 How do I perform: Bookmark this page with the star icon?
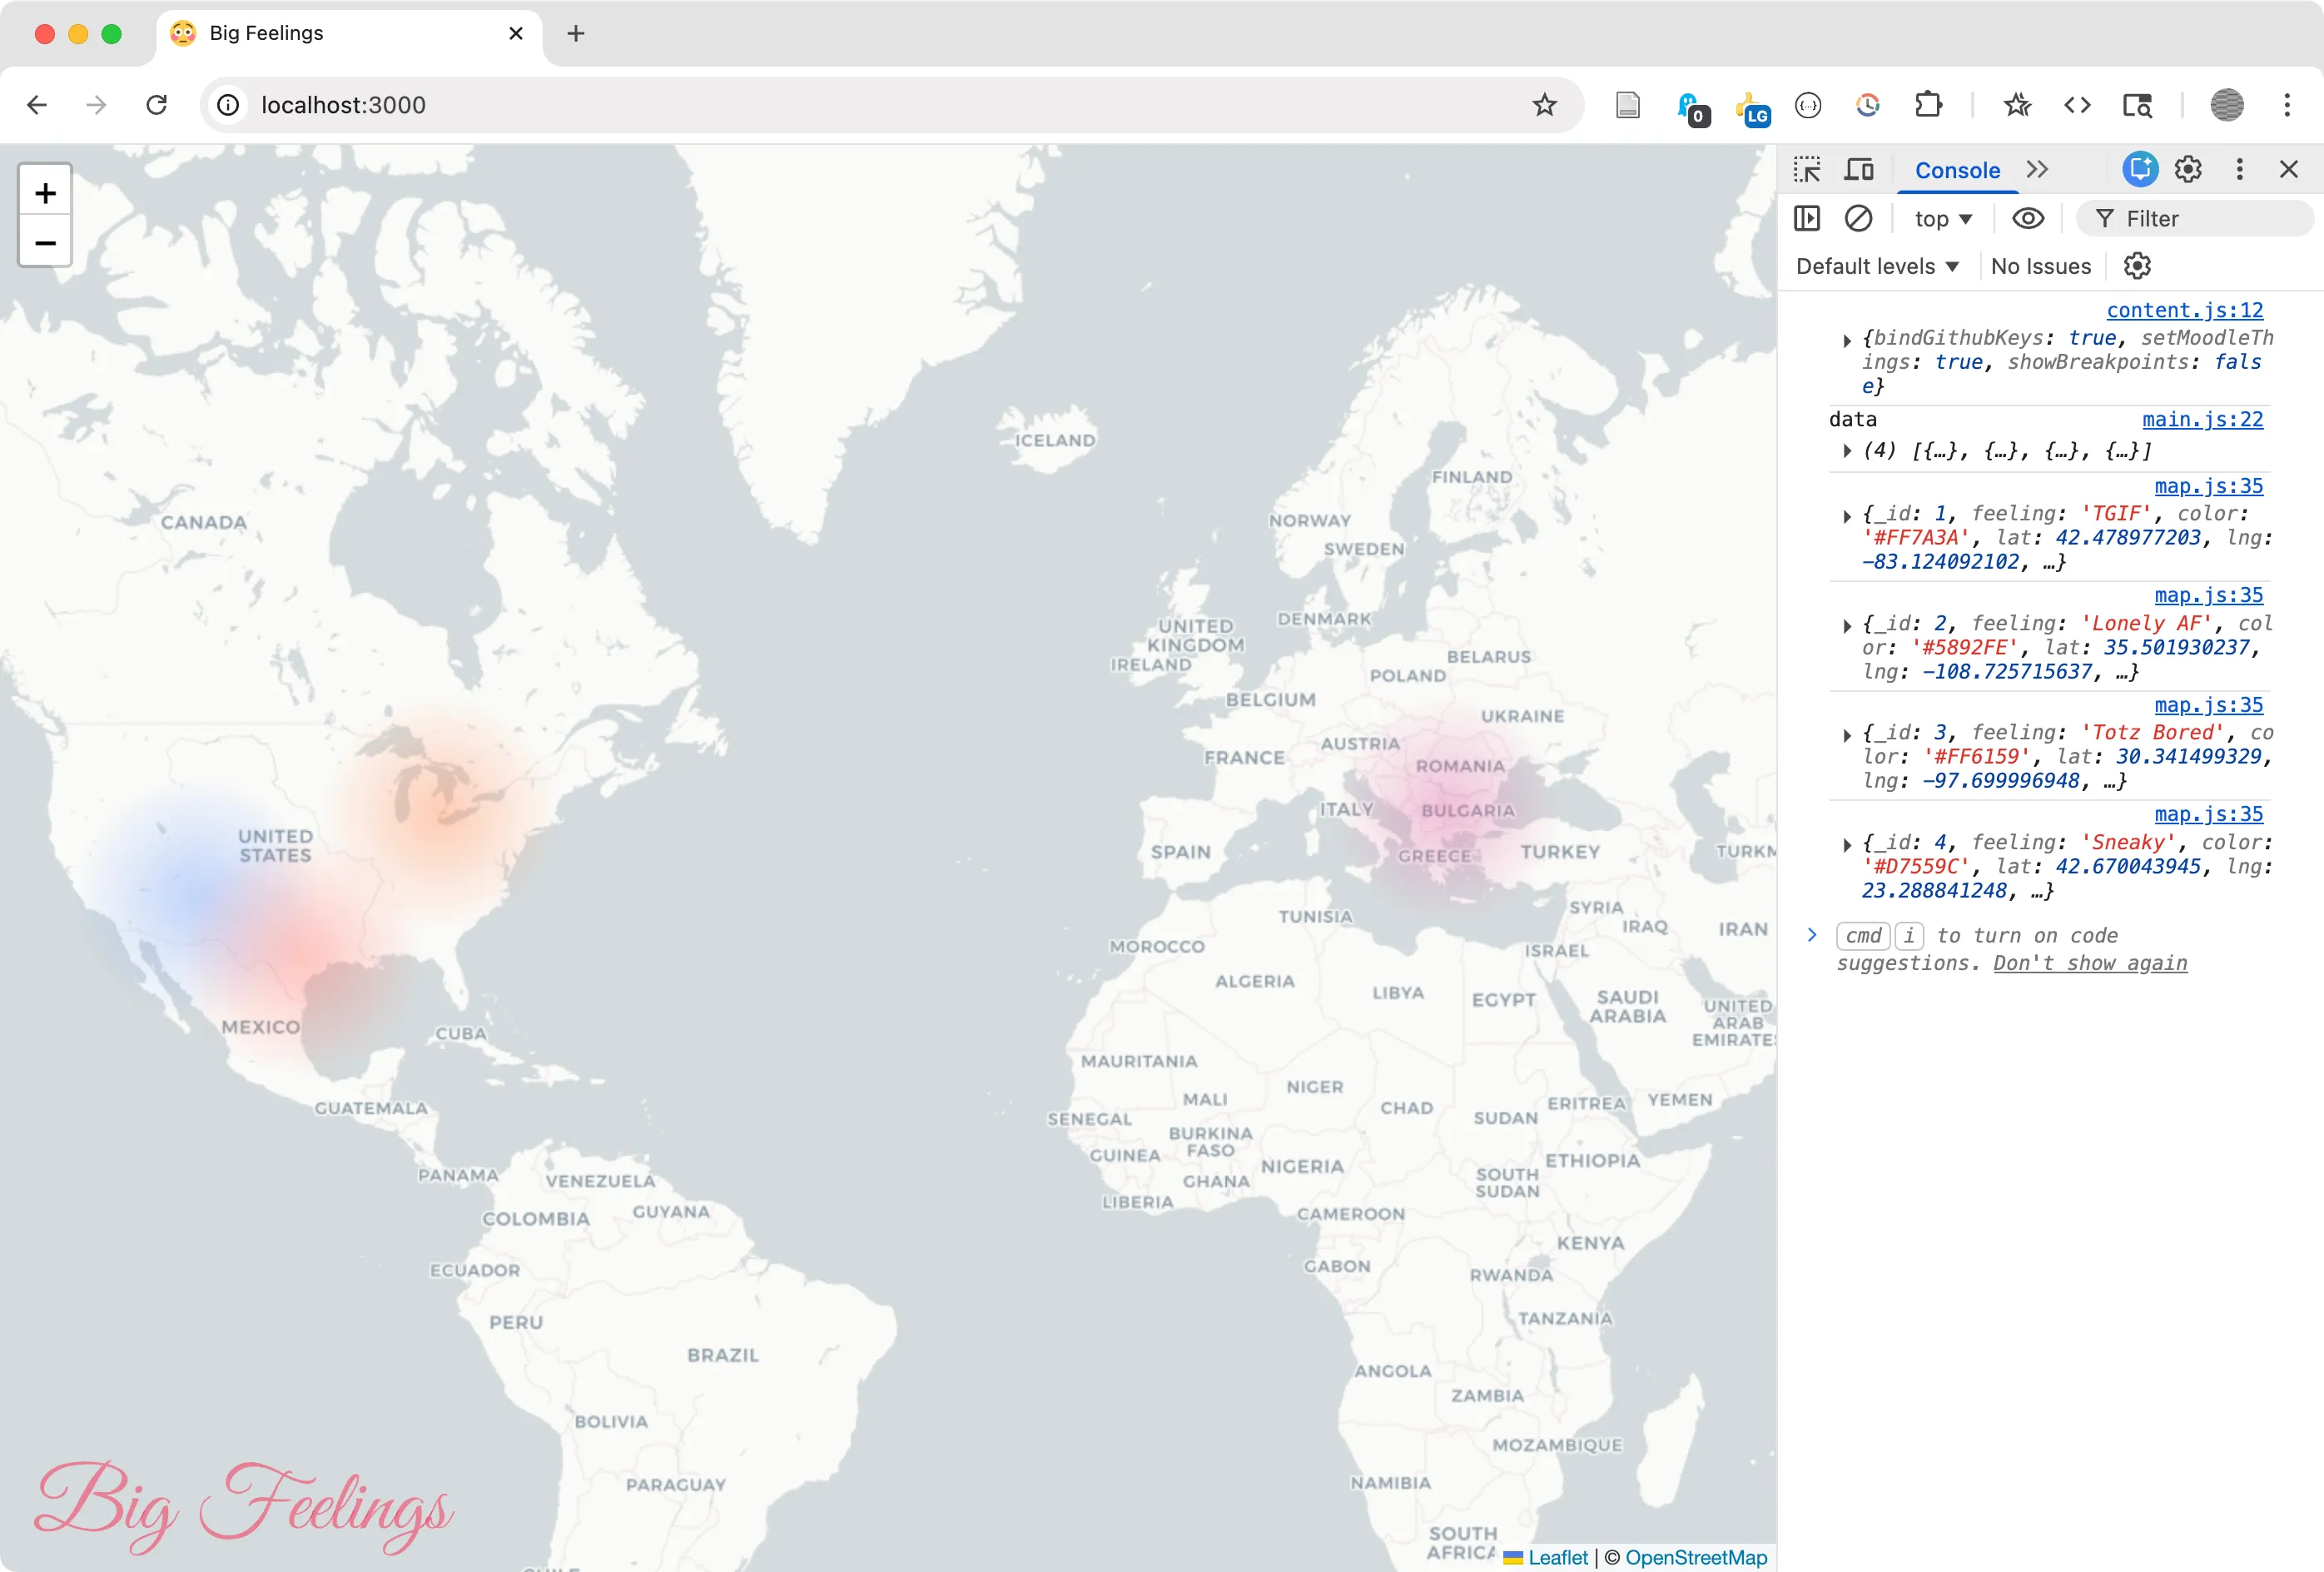[1544, 105]
